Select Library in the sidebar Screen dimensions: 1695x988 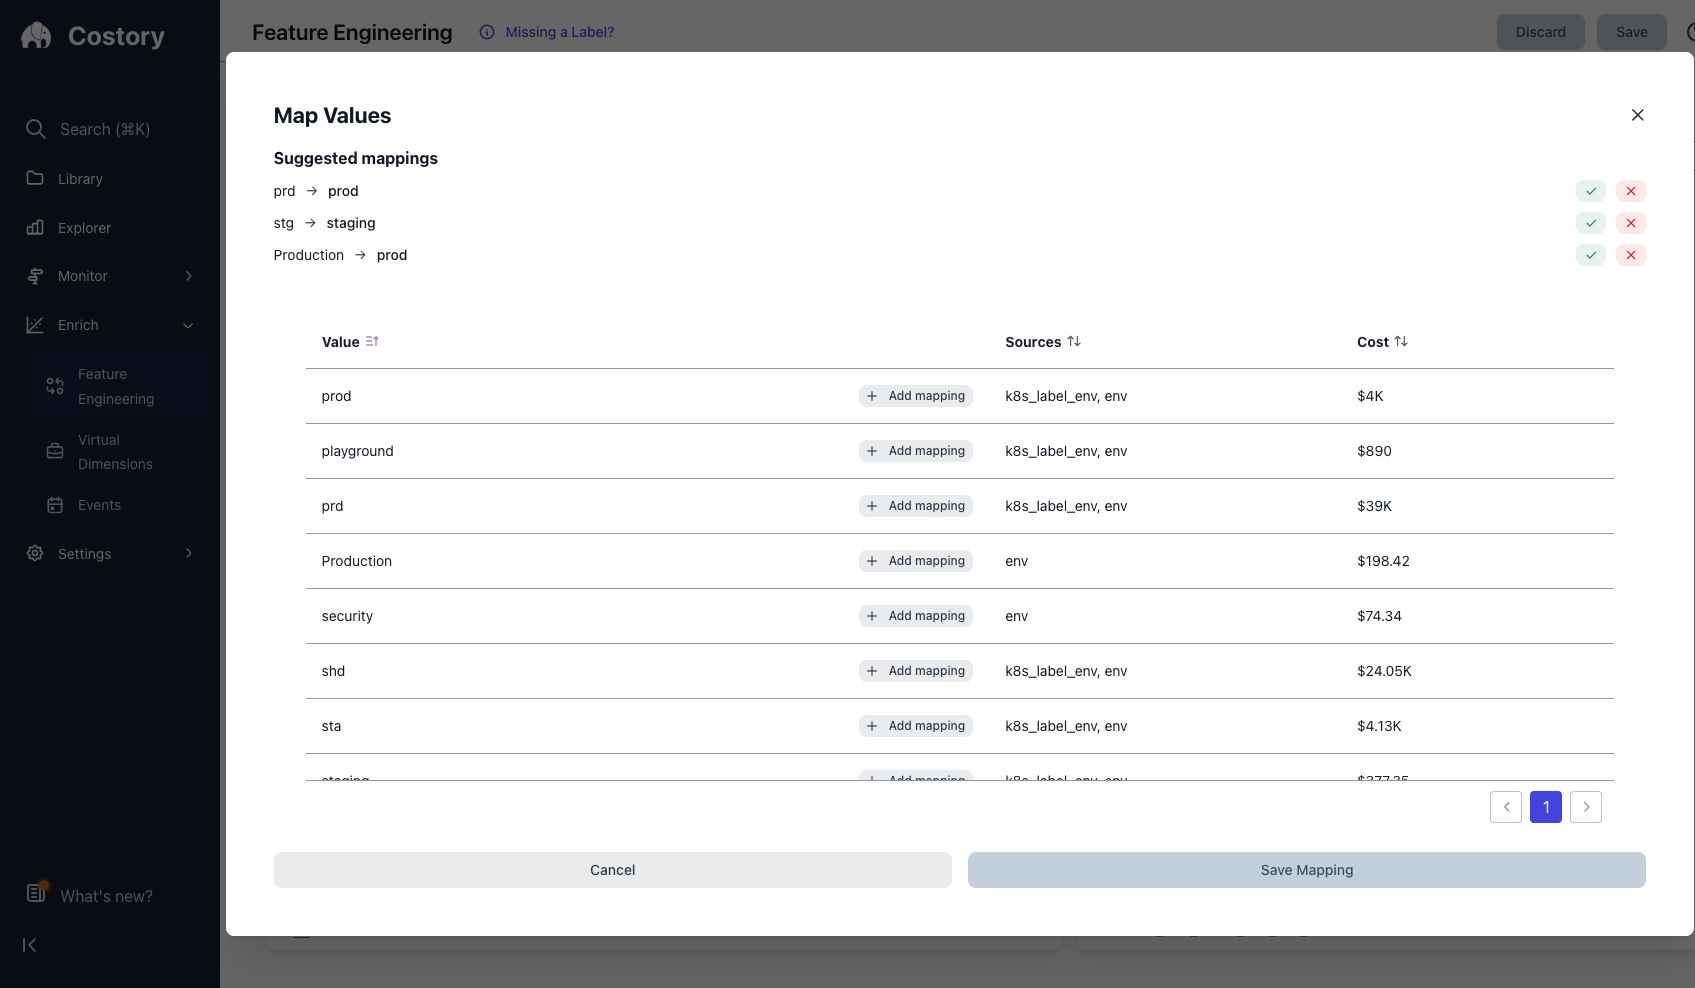(x=82, y=178)
